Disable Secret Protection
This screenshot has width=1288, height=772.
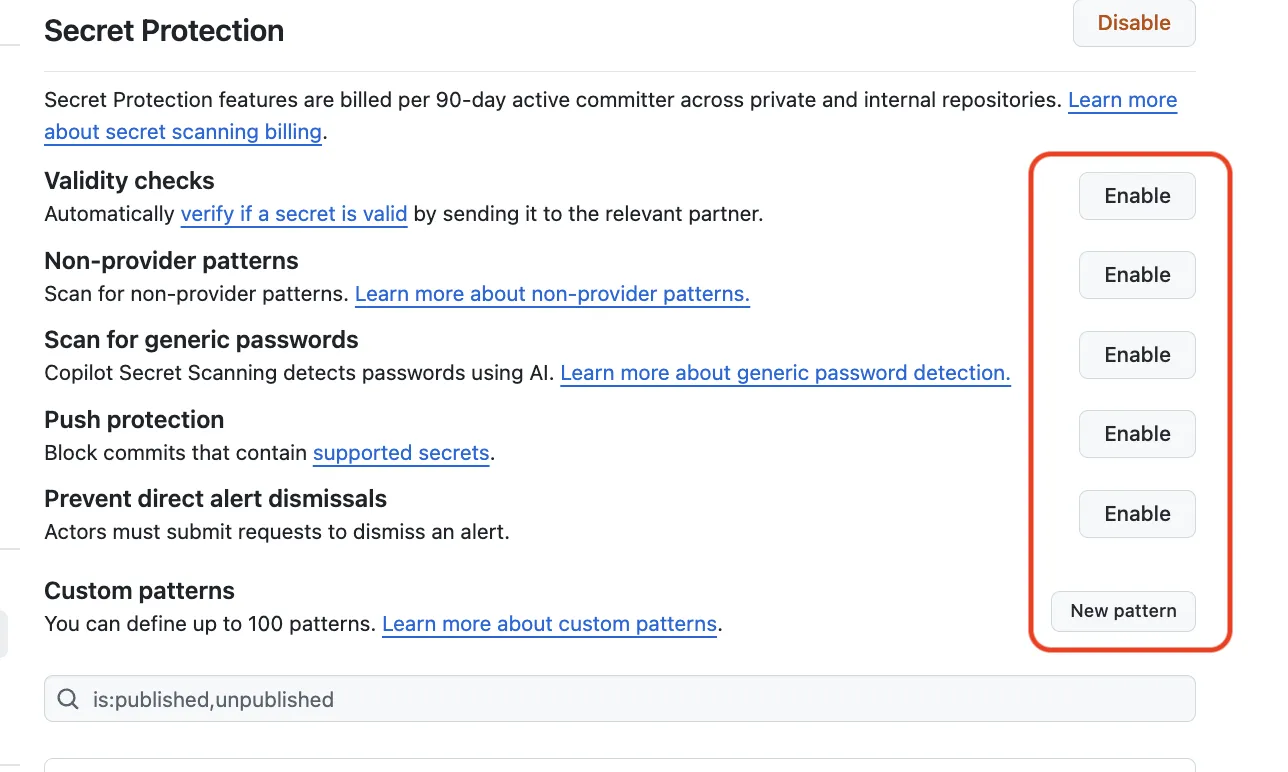click(x=1134, y=23)
